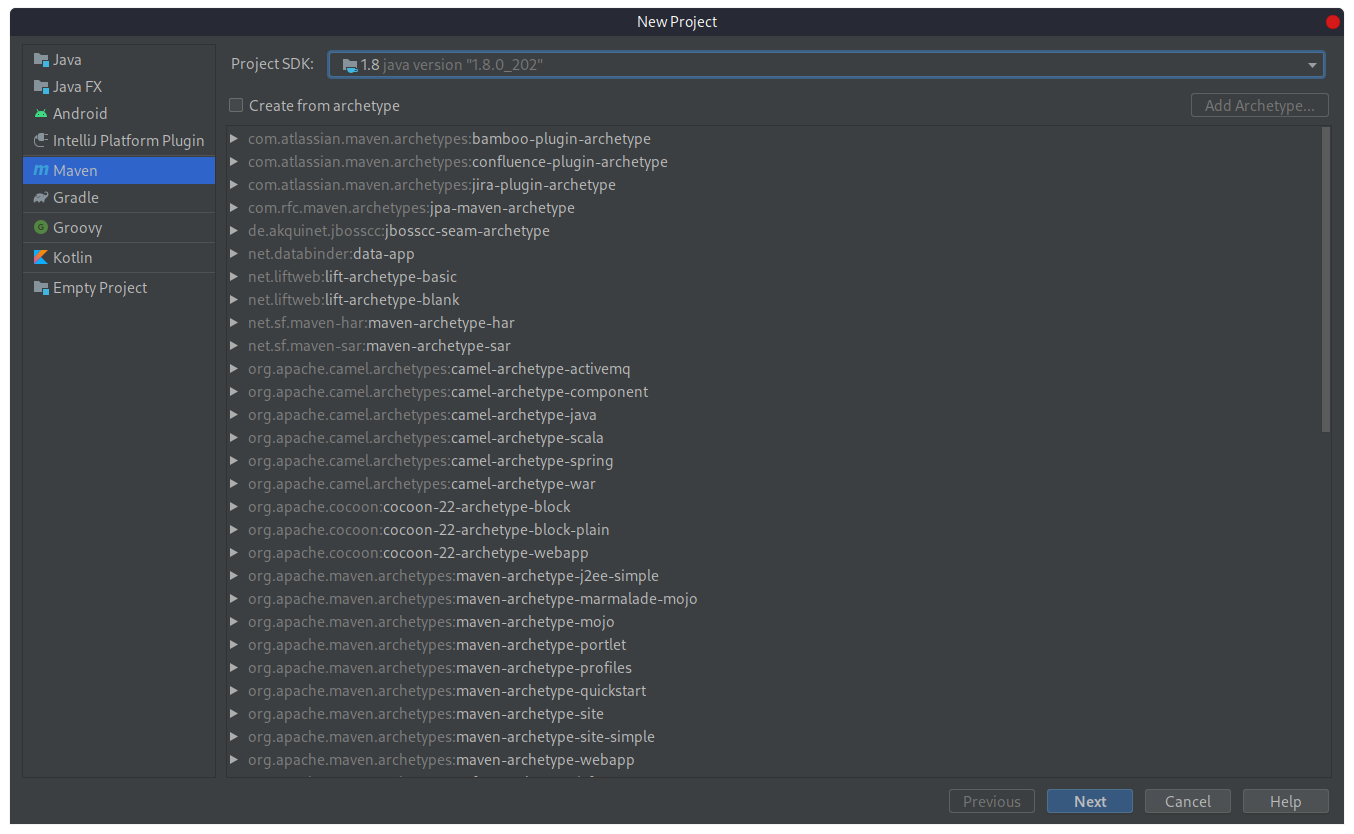This screenshot has height=834, width=1354.
Task: Enable the Create from archetype checkbox
Action: click(236, 105)
